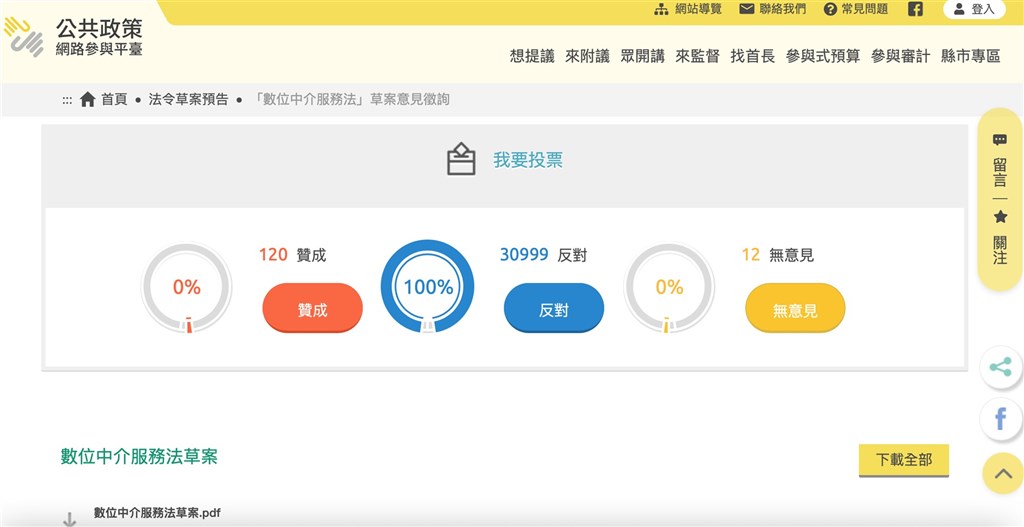The height and width of the screenshot is (527, 1024).
Task: Go to 首頁 in the breadcrumb
Action: click(114, 100)
